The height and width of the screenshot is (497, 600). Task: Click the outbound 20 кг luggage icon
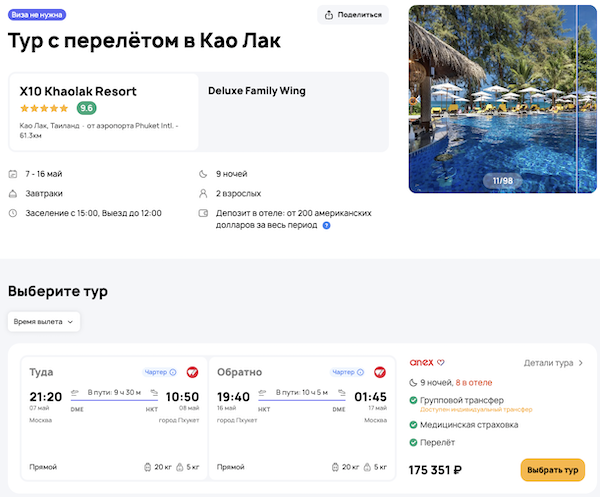(147, 467)
